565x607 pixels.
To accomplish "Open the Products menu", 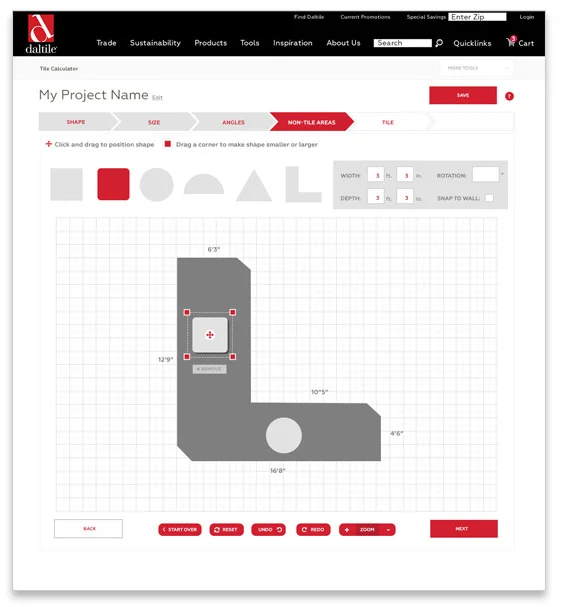I will pyautogui.click(x=211, y=43).
